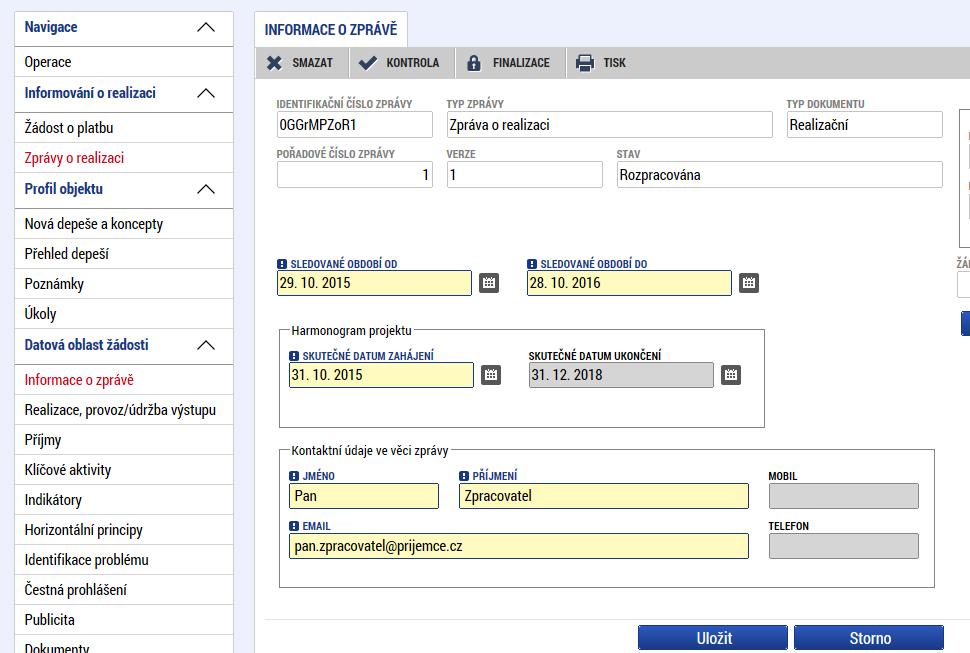Click the Typ dokumentu field
This screenshot has height=653, width=970.
pyautogui.click(x=864, y=125)
